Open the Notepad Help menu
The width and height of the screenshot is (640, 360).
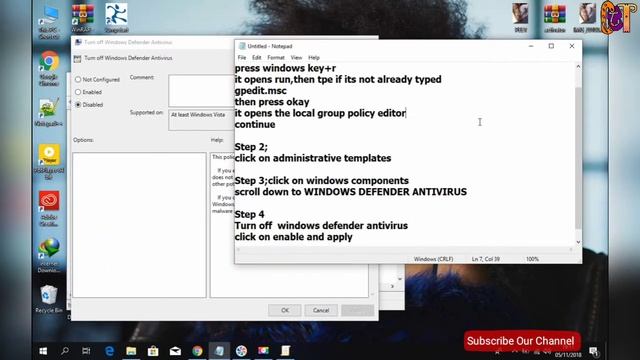coord(314,58)
